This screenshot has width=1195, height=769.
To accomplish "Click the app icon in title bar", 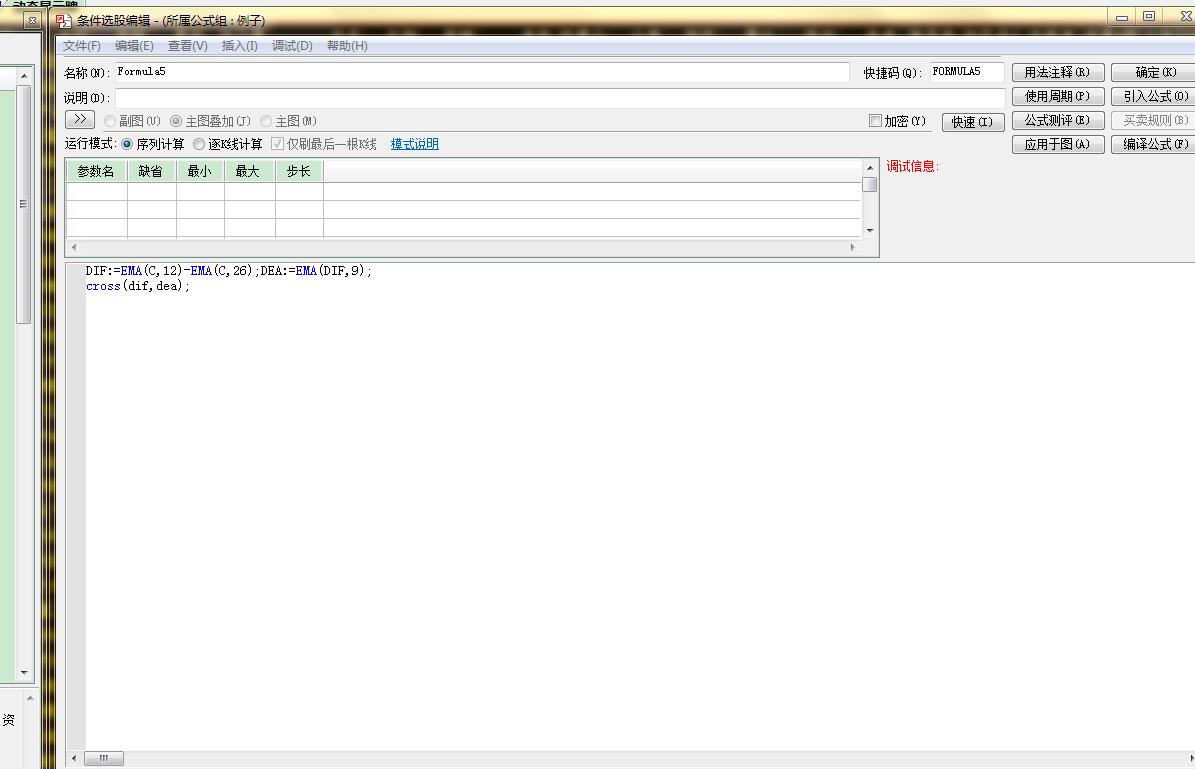I will click(64, 20).
